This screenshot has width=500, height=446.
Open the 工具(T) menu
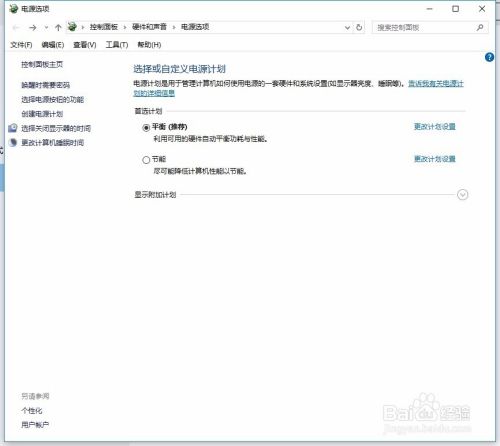click(117, 45)
